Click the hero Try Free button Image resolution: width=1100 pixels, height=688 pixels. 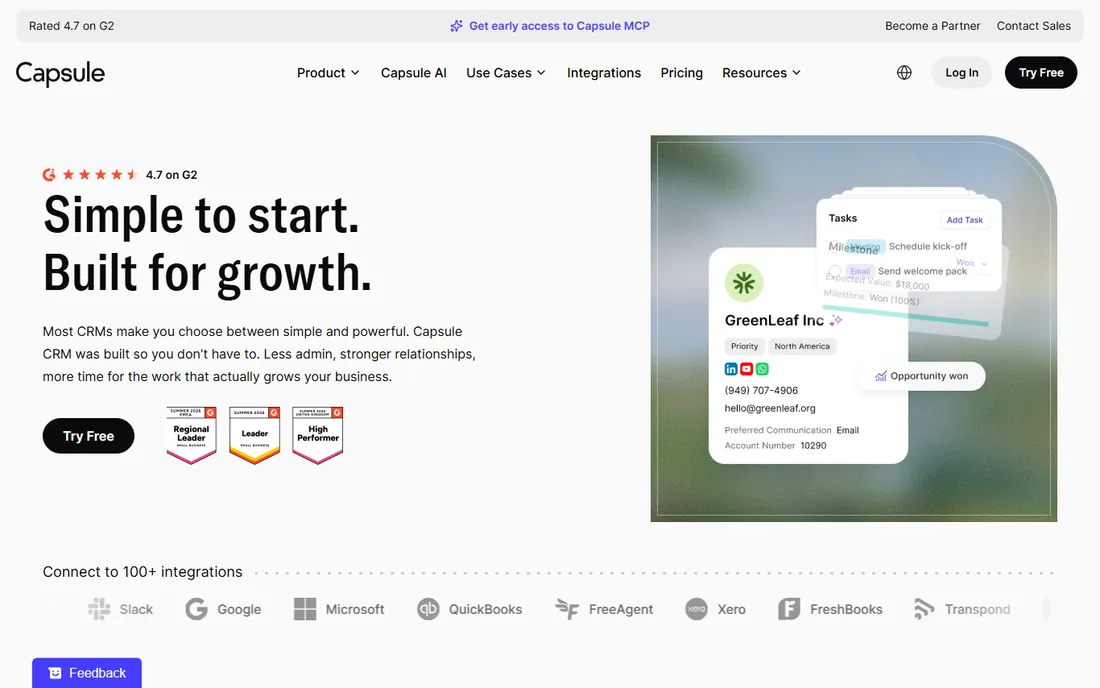pyautogui.click(x=88, y=436)
